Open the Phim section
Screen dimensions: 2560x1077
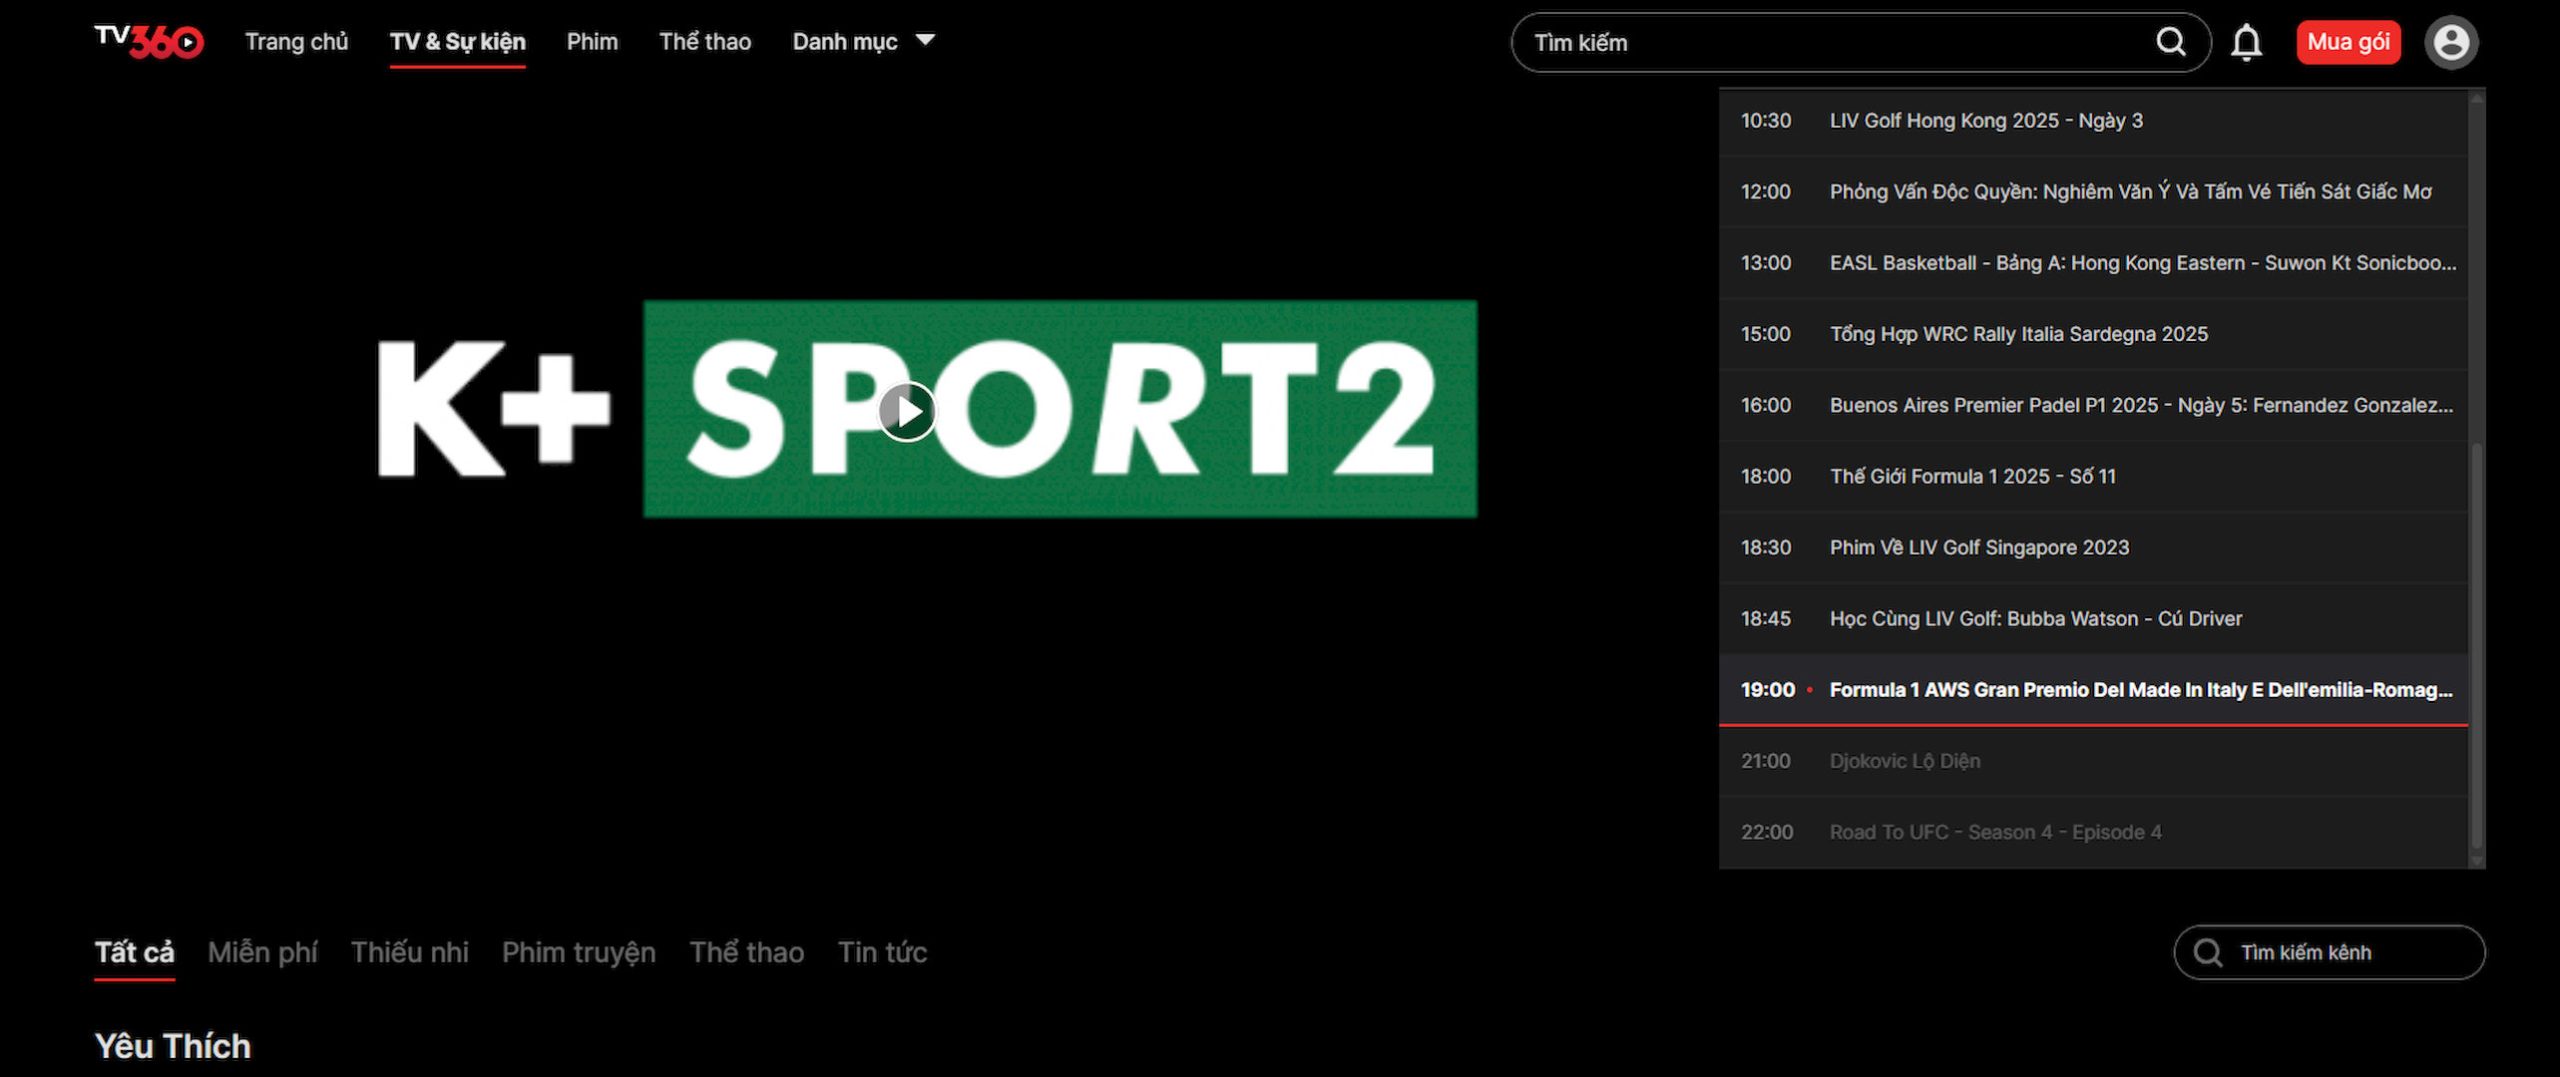(x=592, y=41)
